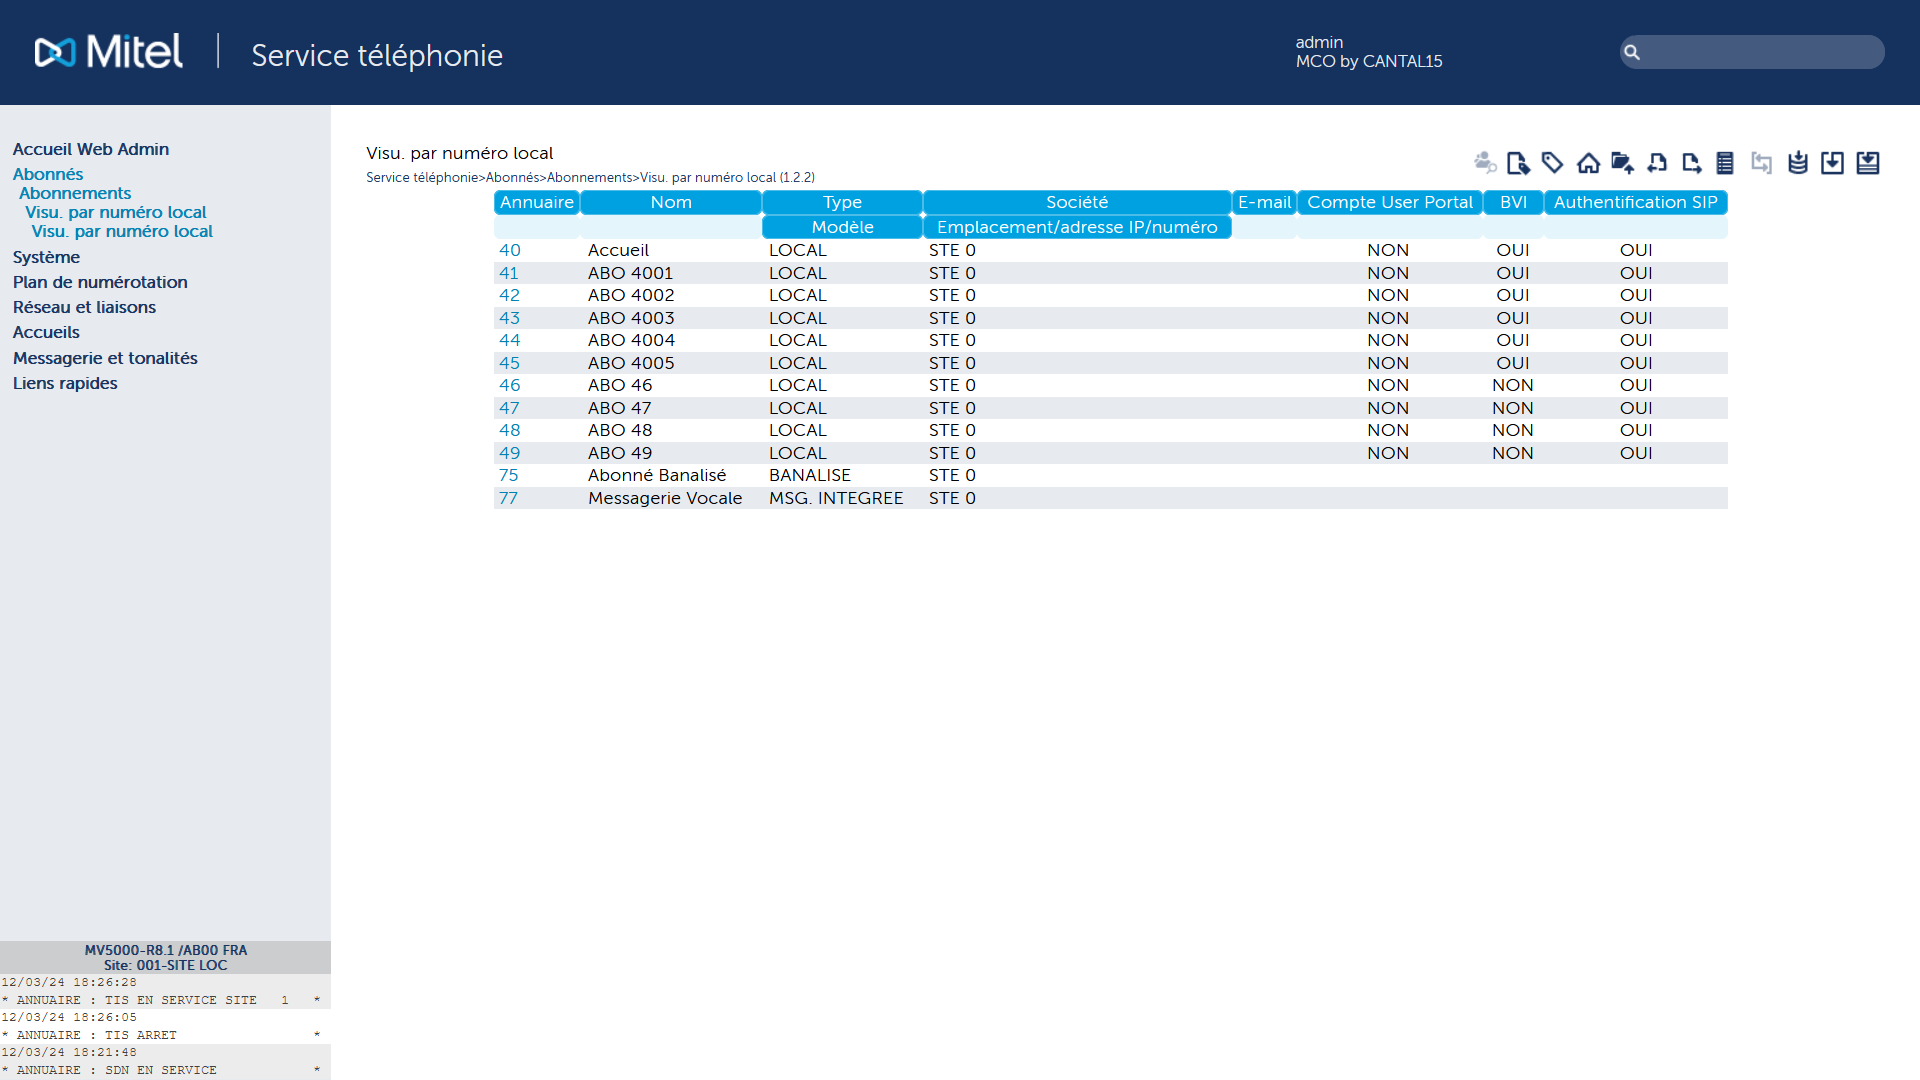Screen dimensions: 1920x1080
Task: Click the folder with up-arrow toolbar icon
Action: [1623, 162]
